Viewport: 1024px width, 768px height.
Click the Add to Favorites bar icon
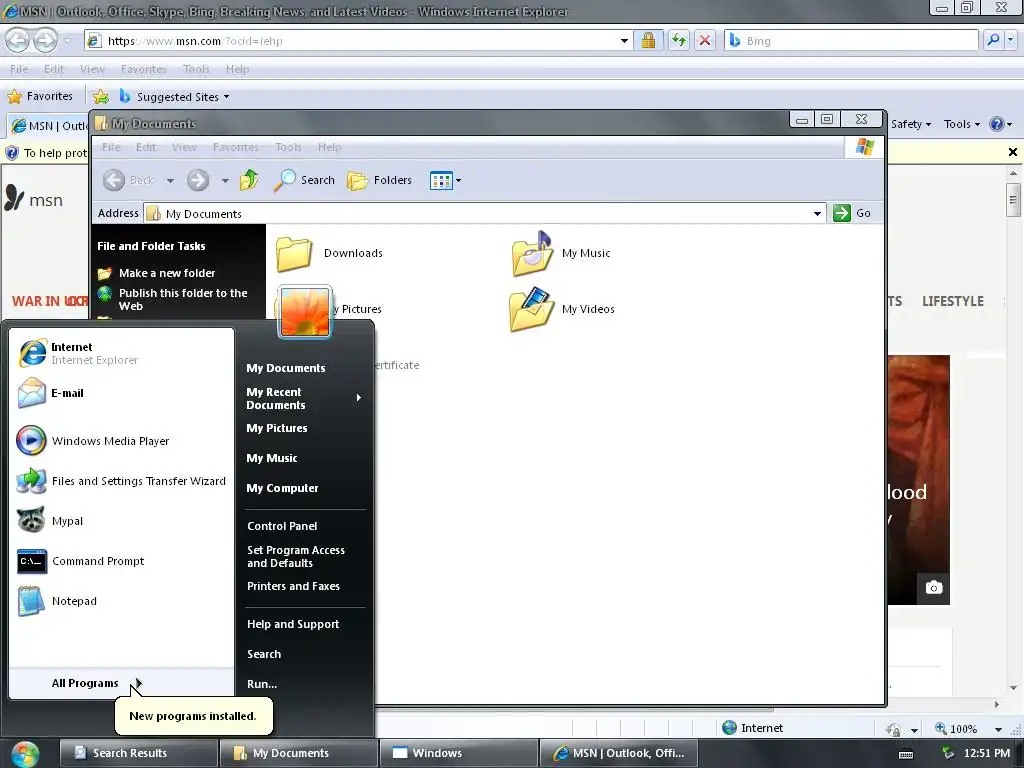[101, 97]
